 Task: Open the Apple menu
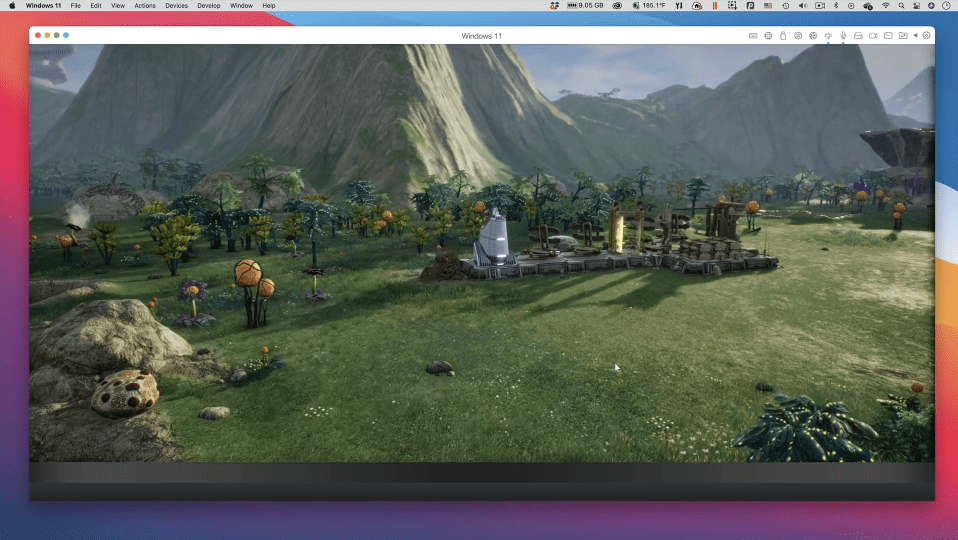[x=12, y=6]
